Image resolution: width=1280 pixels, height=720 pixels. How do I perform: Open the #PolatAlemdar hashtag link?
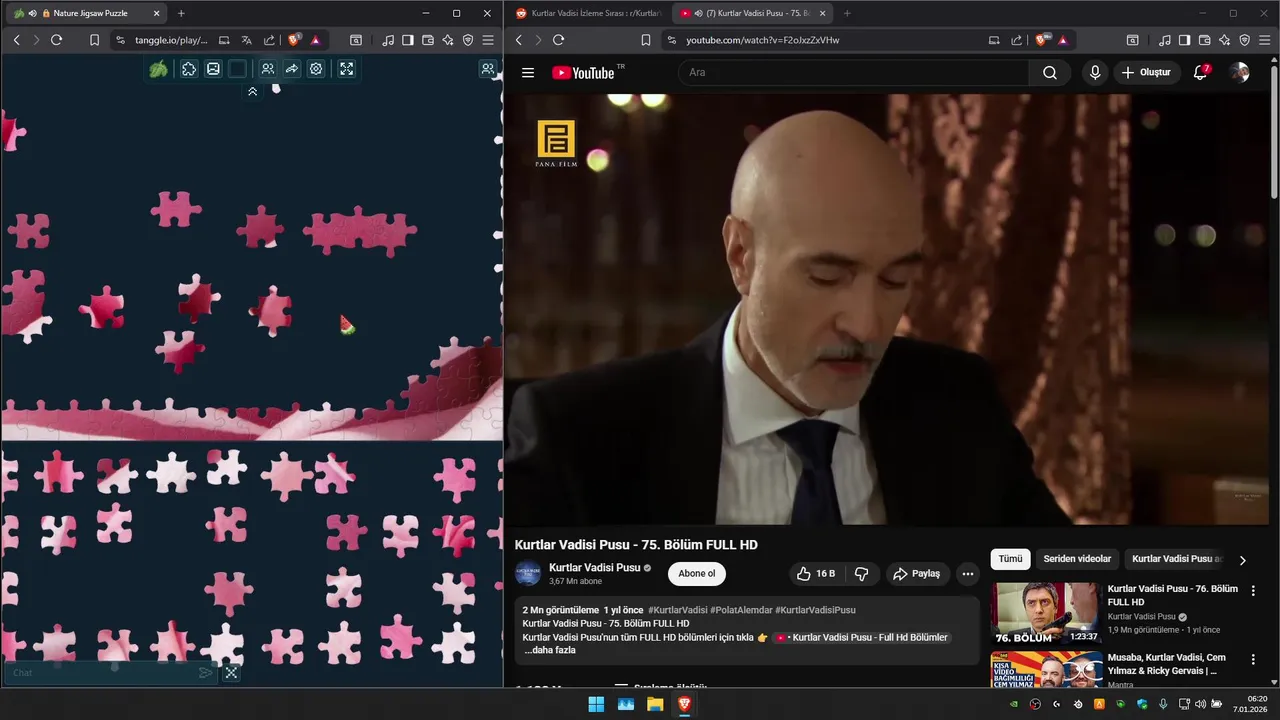(x=741, y=610)
